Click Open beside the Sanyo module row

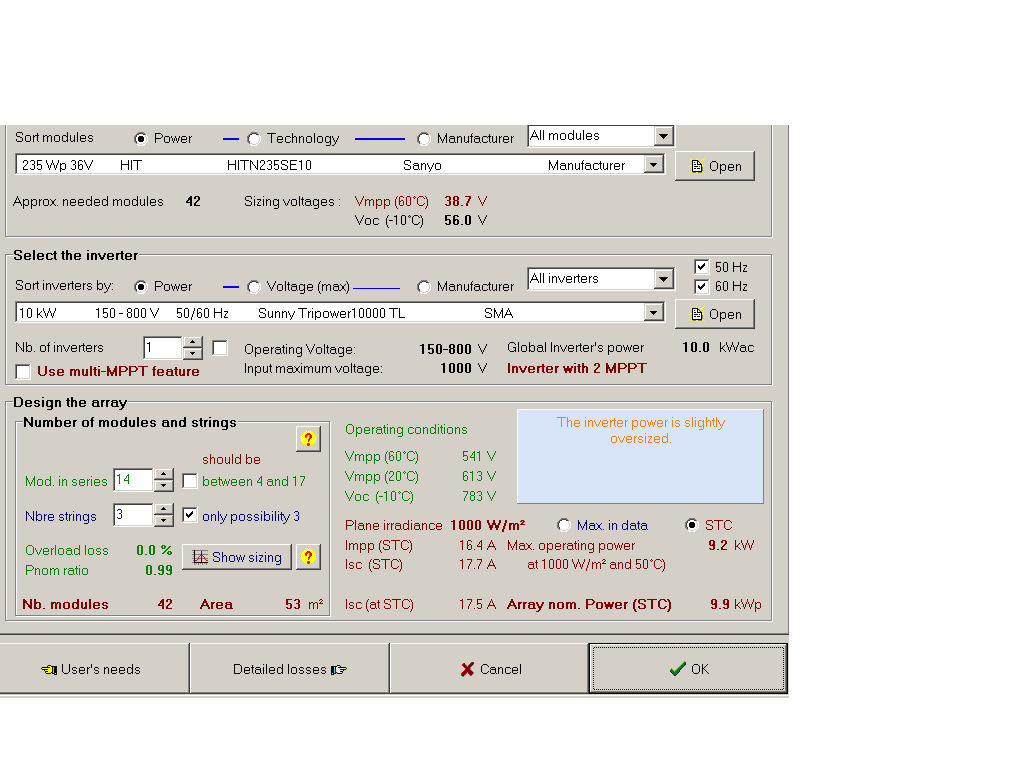715,166
